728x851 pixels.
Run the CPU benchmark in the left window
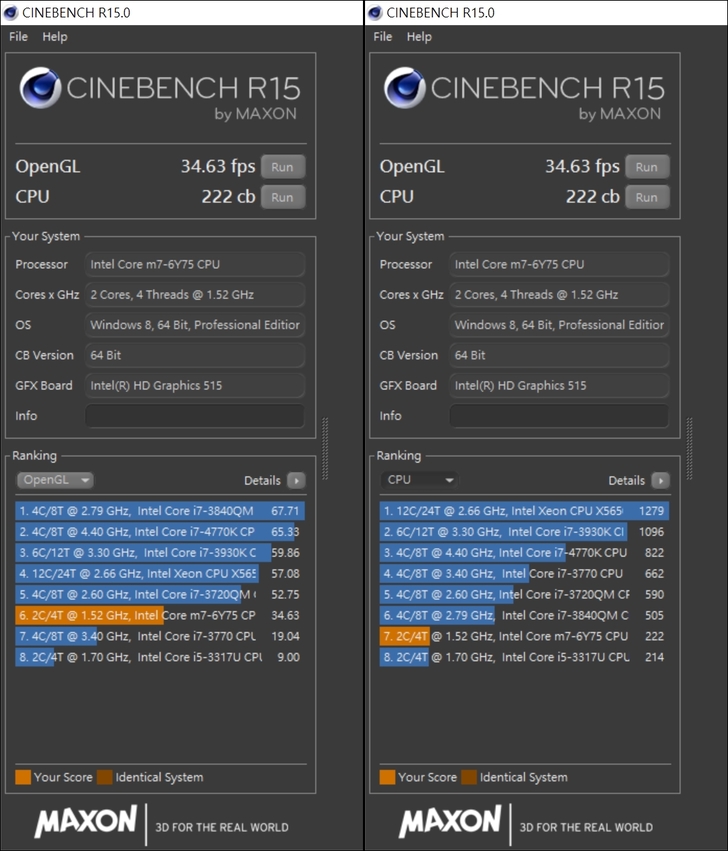(283, 197)
